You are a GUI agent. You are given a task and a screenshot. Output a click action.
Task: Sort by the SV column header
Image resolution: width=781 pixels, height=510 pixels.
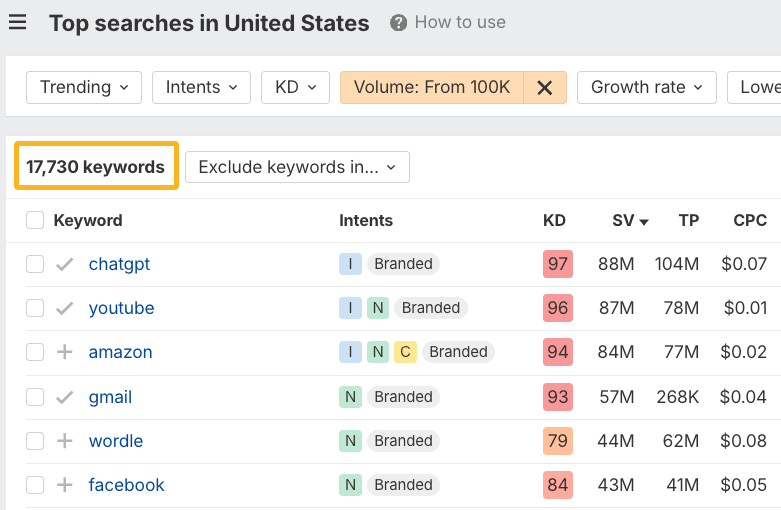point(630,220)
